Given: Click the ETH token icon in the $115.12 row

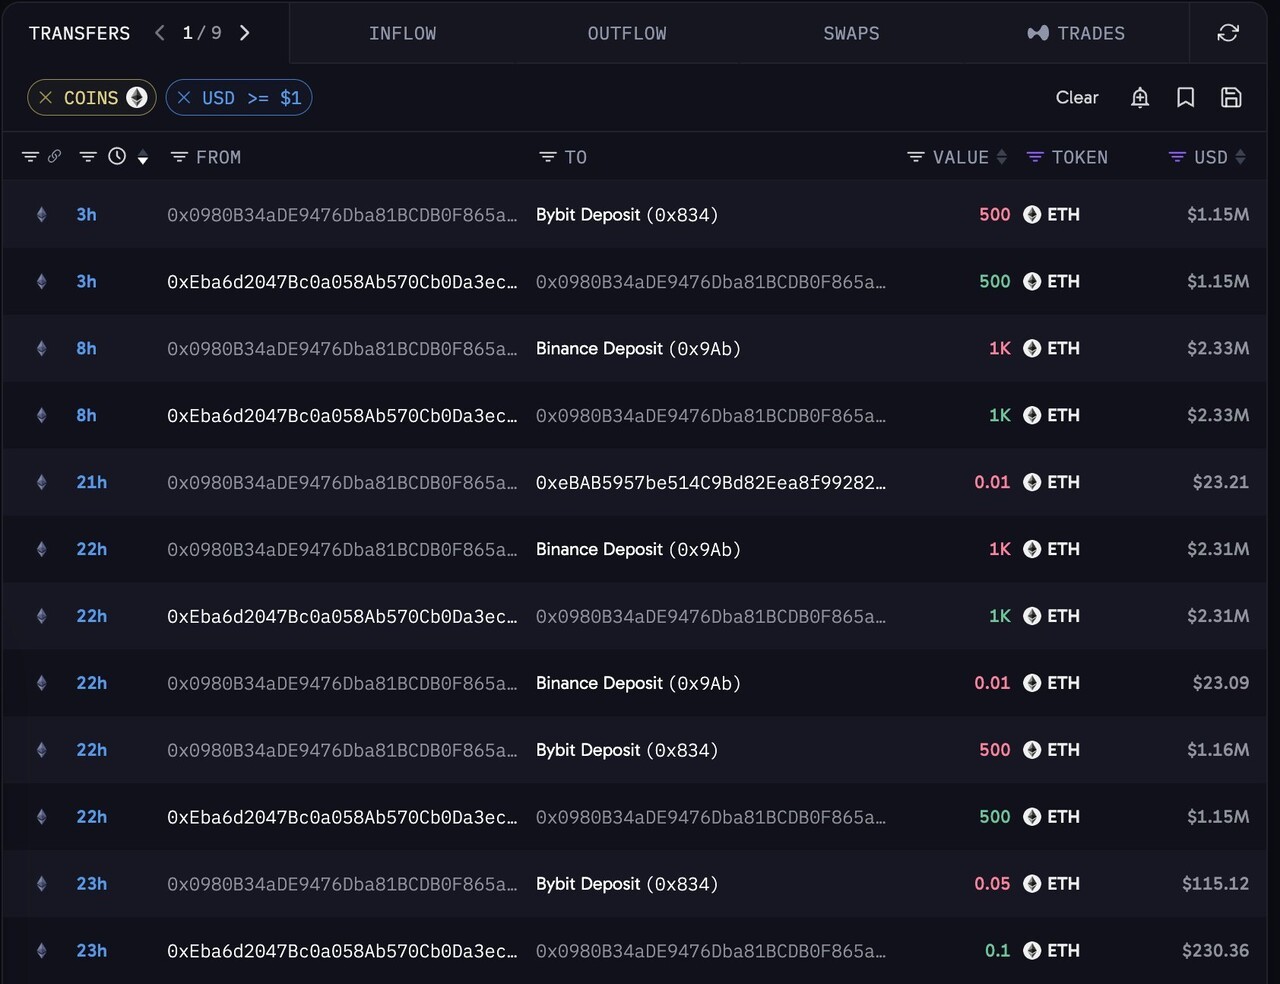Looking at the screenshot, I should point(1032,884).
